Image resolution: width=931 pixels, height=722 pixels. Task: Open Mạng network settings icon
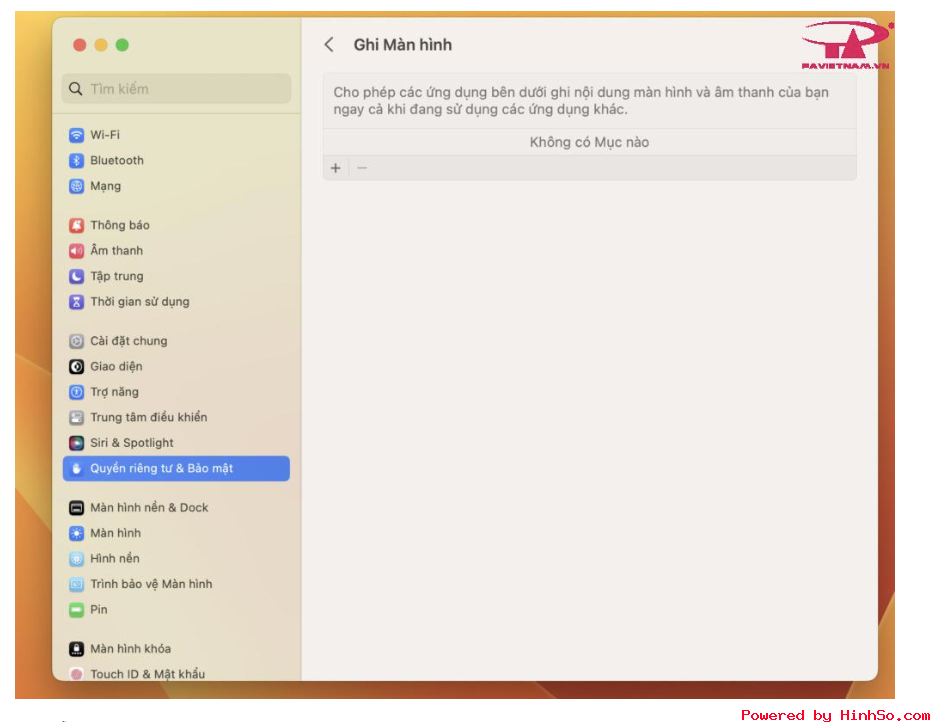tap(76, 186)
